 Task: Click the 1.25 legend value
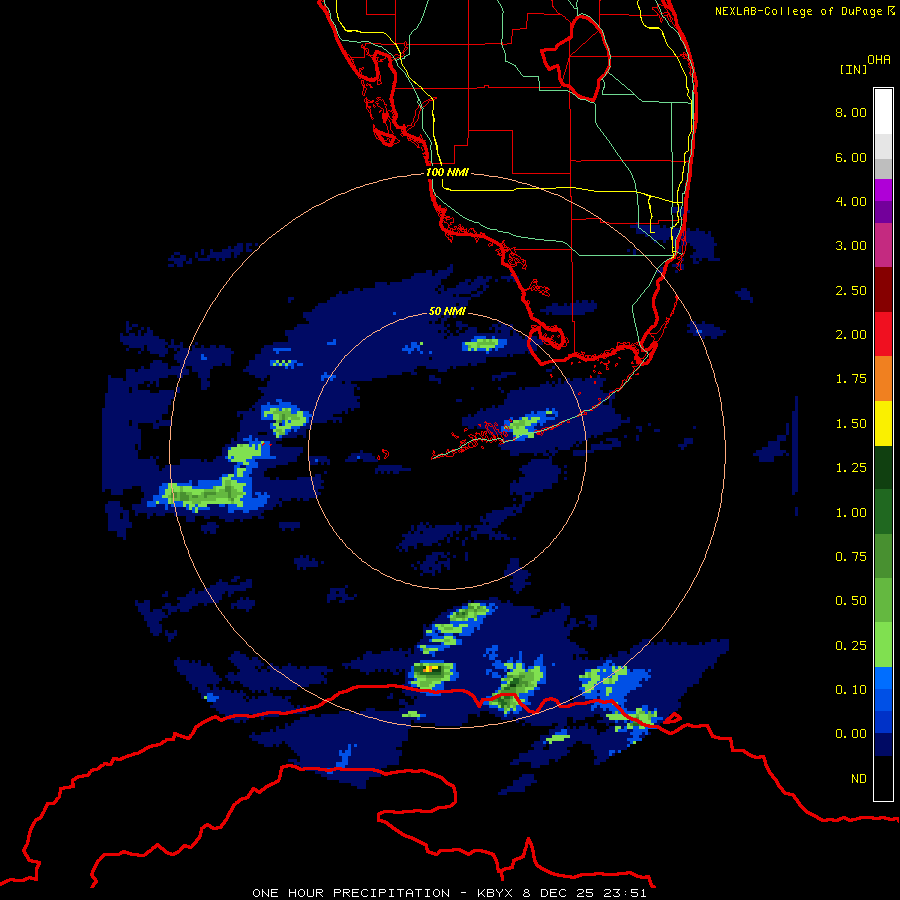click(851, 468)
